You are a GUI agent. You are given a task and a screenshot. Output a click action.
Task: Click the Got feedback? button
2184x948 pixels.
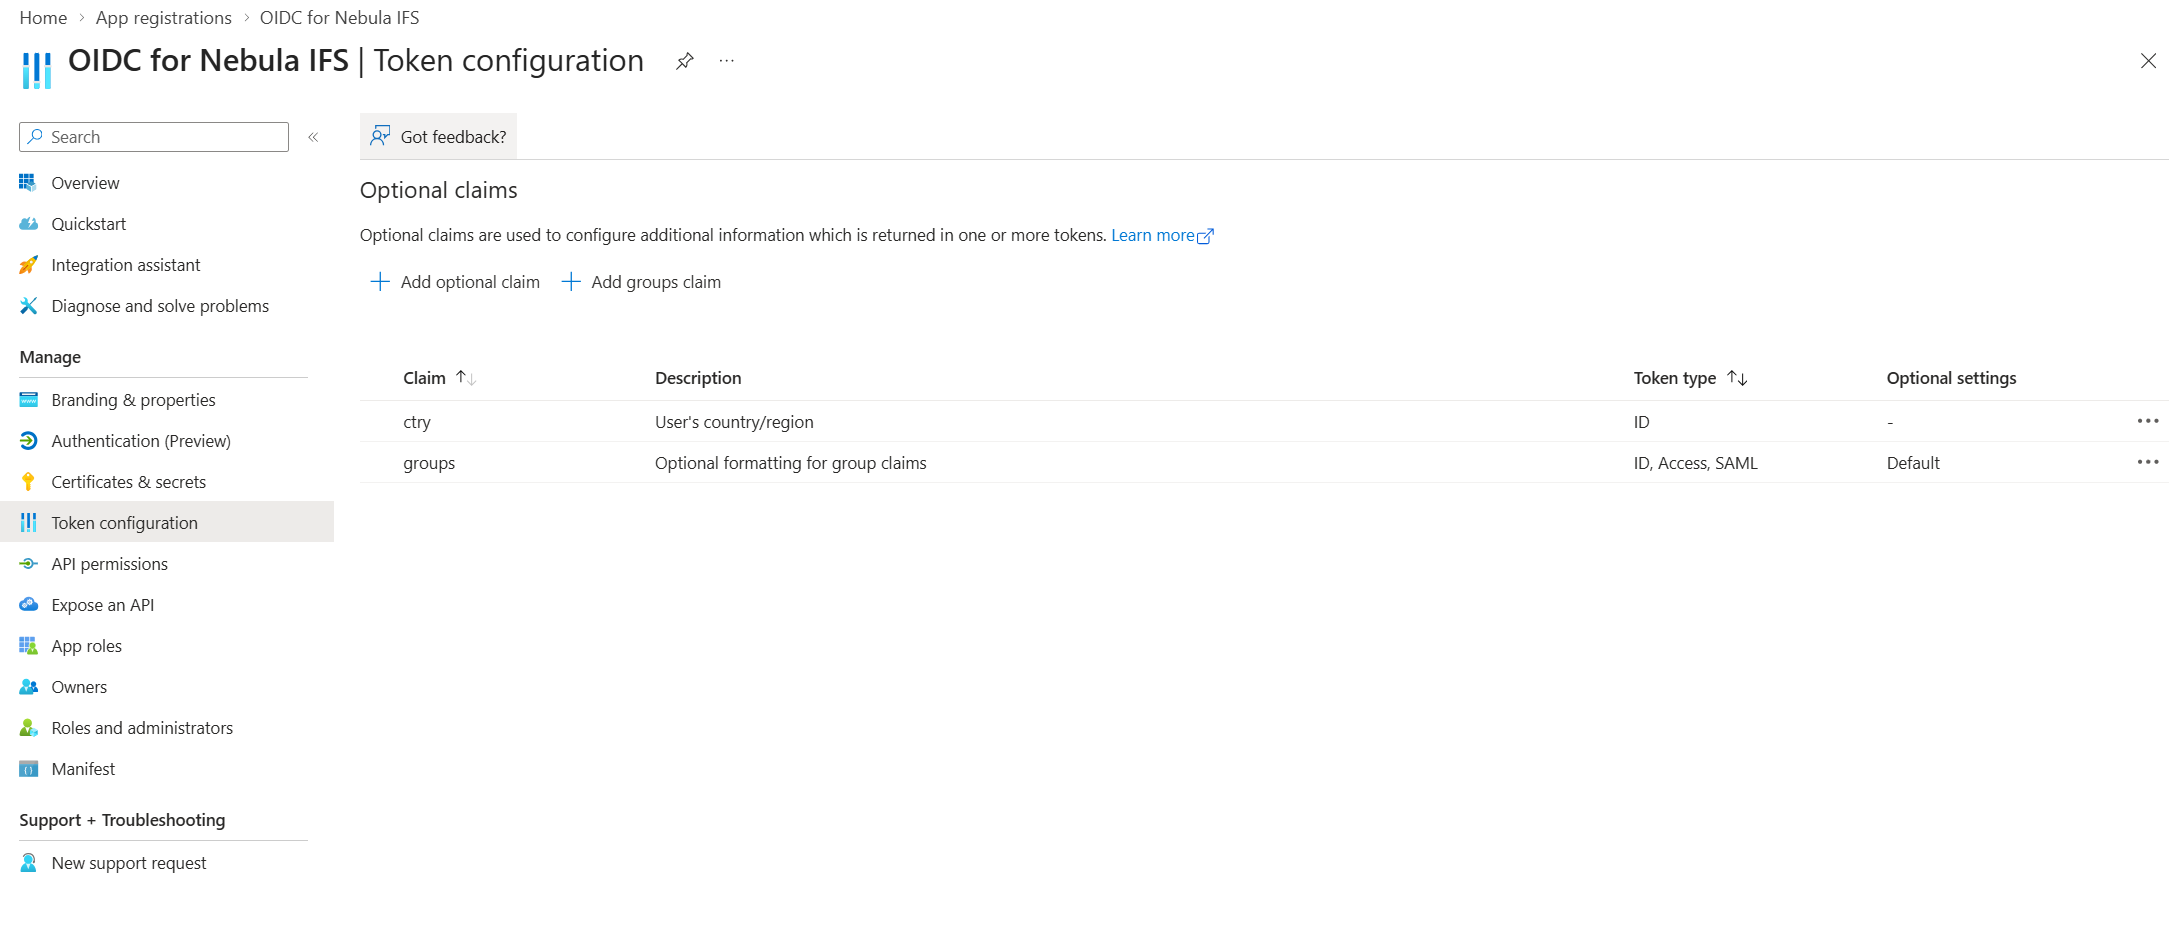pos(438,136)
